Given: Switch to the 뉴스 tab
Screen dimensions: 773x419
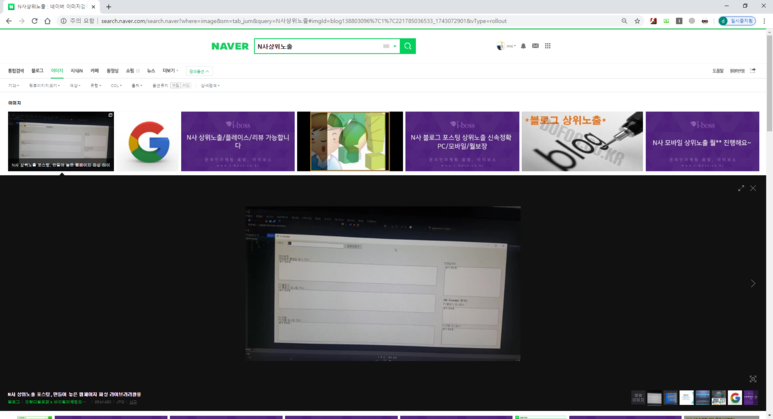Looking at the screenshot, I should (x=151, y=71).
